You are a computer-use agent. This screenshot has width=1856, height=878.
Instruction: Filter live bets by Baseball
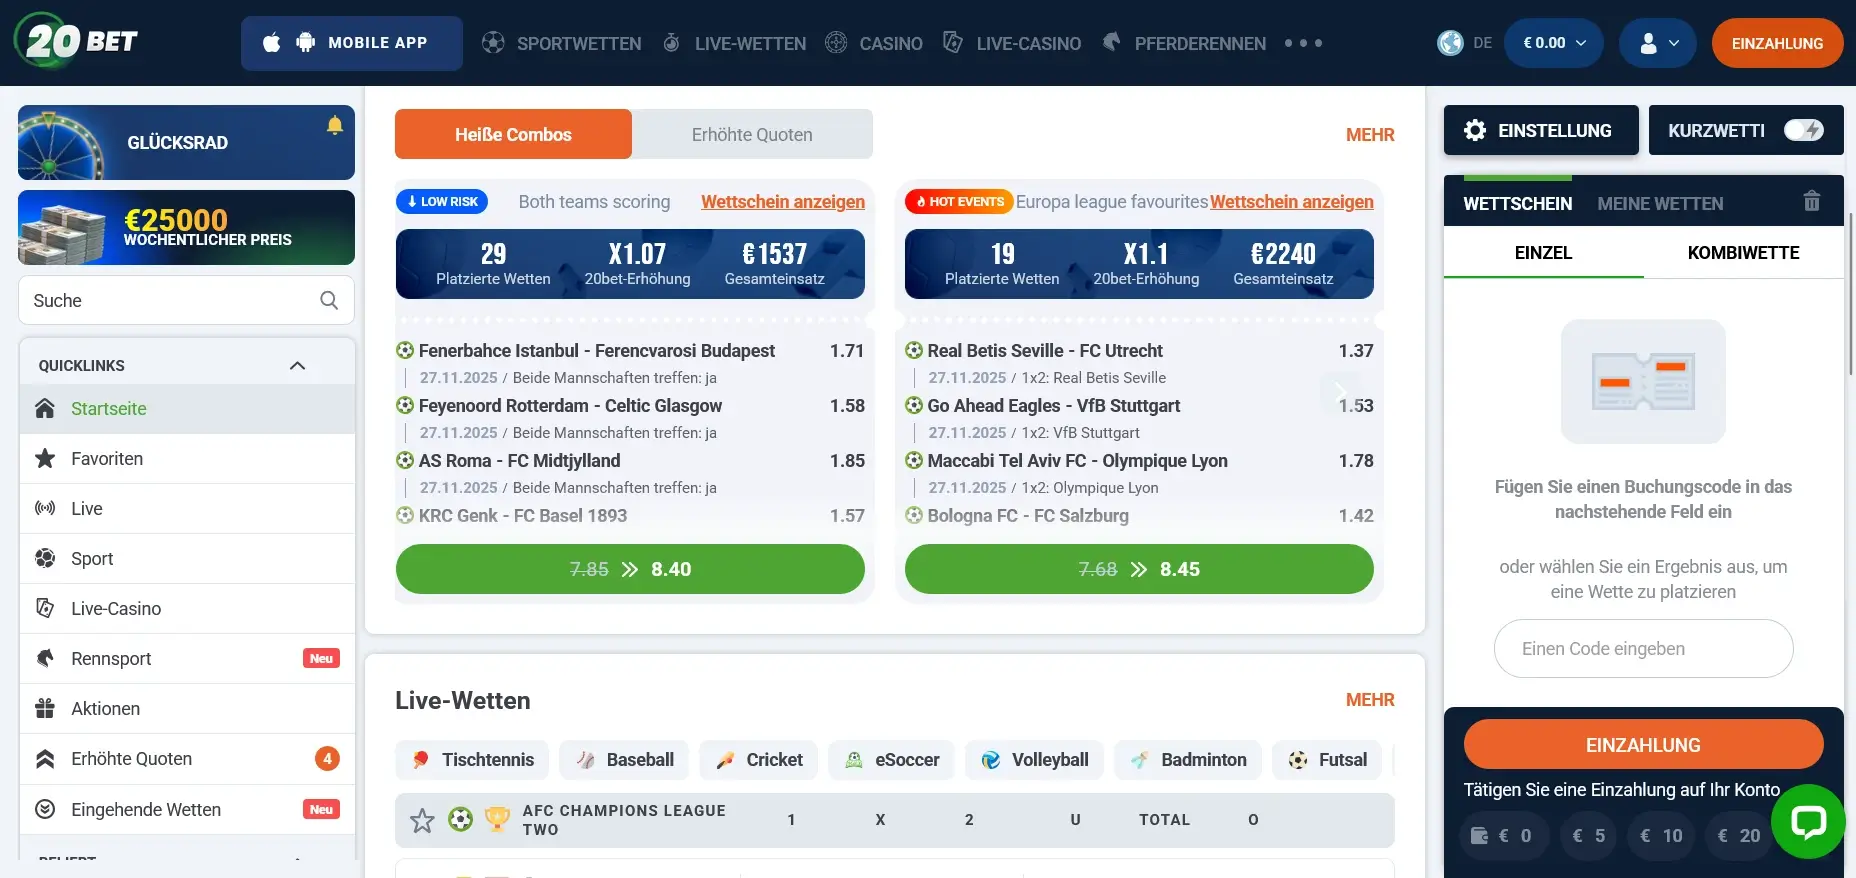pos(624,760)
